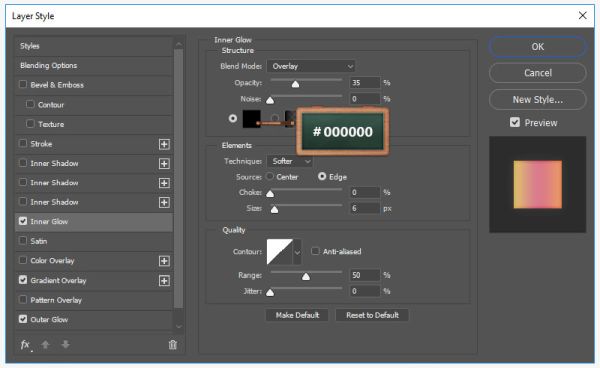Image resolution: width=600 pixels, height=368 pixels.
Task: Click the move effect up arrow
Action: click(x=46, y=345)
